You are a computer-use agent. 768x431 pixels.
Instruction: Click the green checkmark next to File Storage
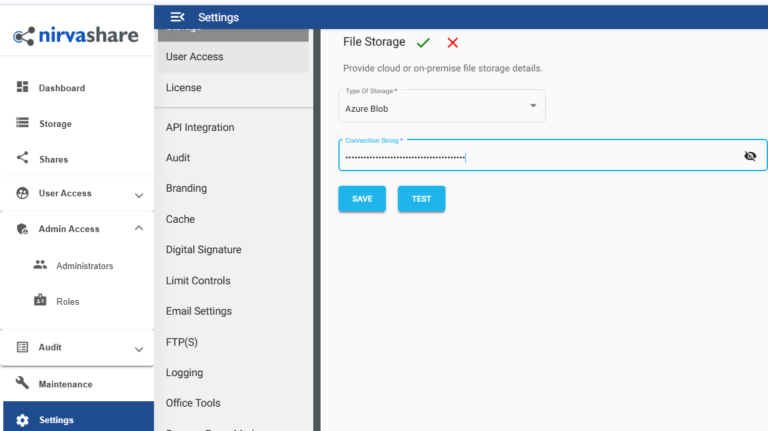click(x=423, y=43)
